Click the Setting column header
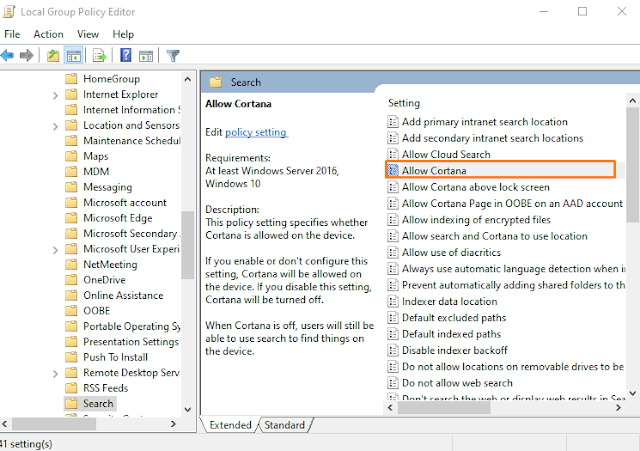Viewport: 640px width, 451px height. pyautogui.click(x=404, y=103)
